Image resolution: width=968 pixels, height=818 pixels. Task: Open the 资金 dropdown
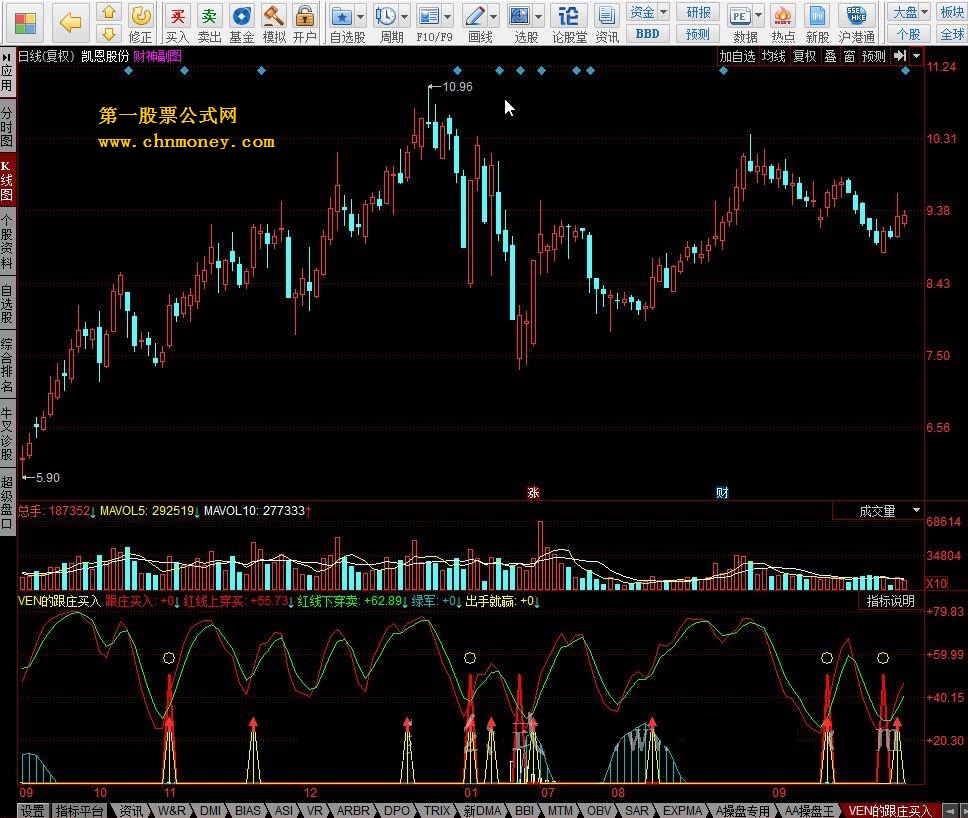(648, 12)
